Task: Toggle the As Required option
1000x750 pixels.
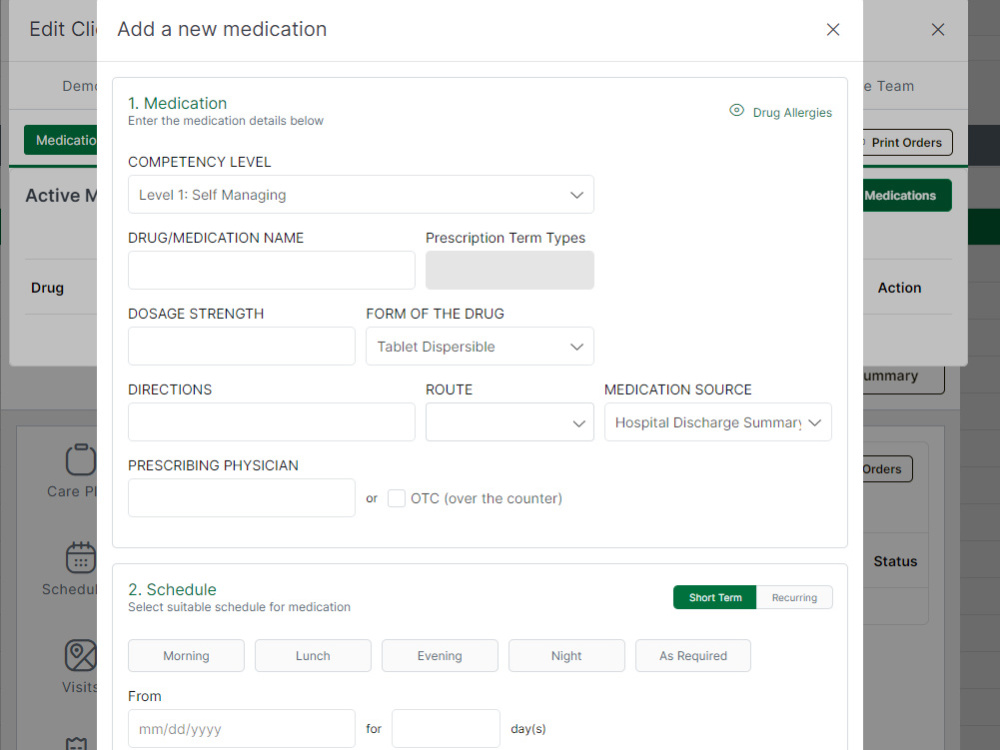Action: 693,656
